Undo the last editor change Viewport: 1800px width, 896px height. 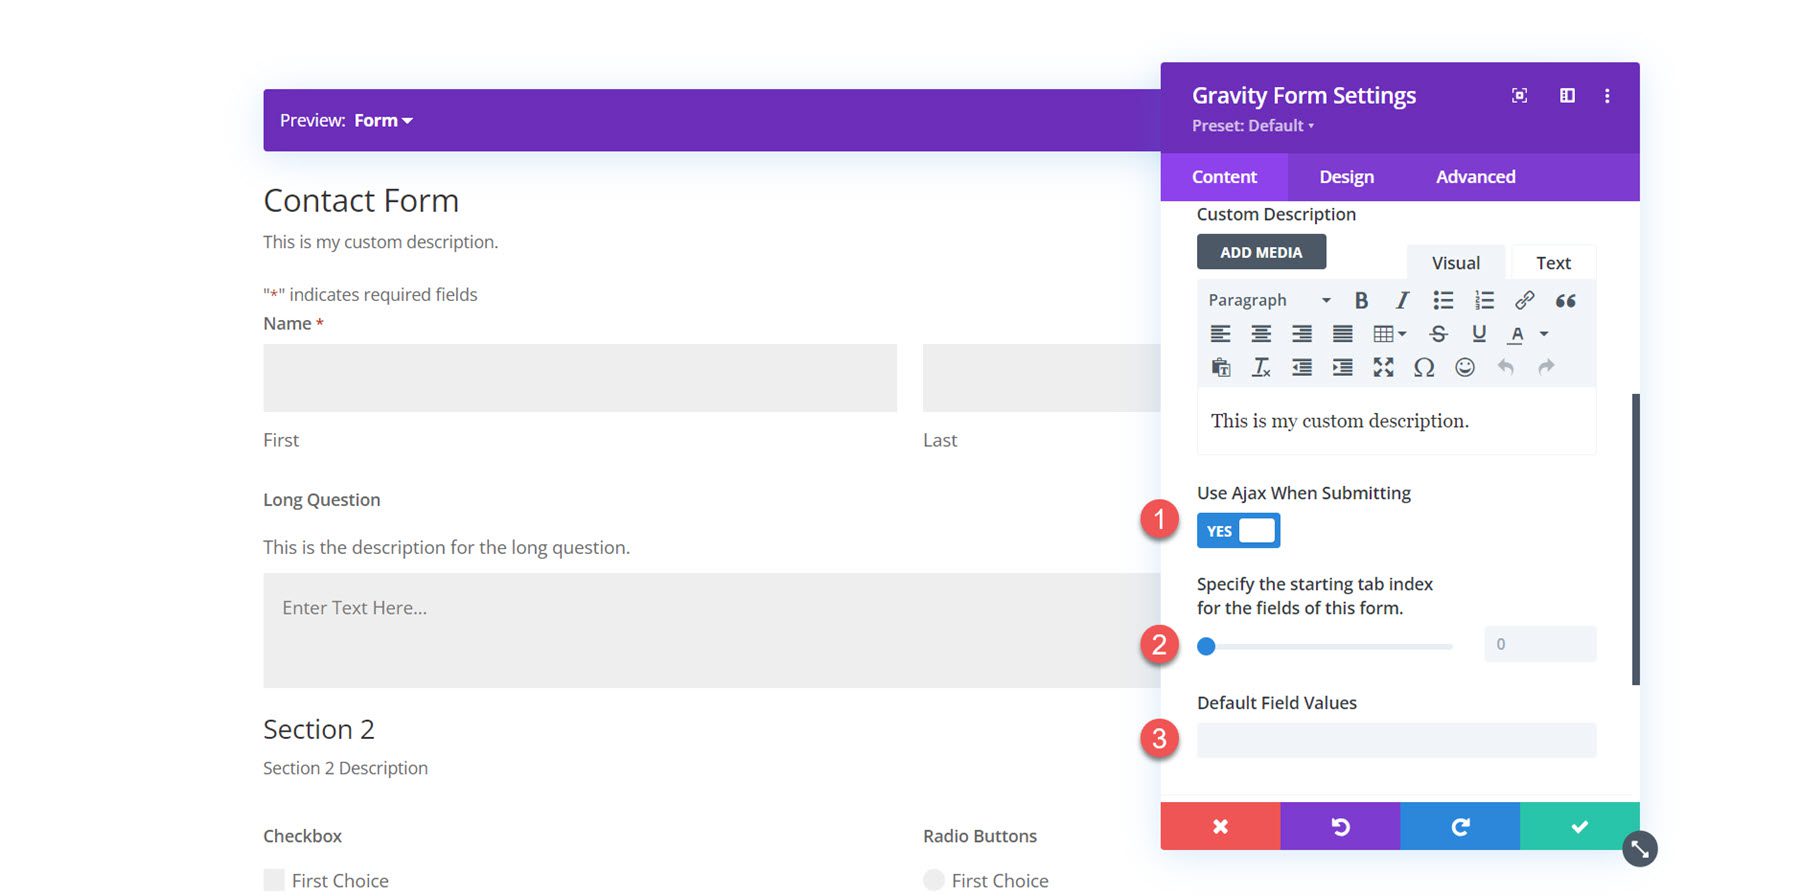[1505, 367]
